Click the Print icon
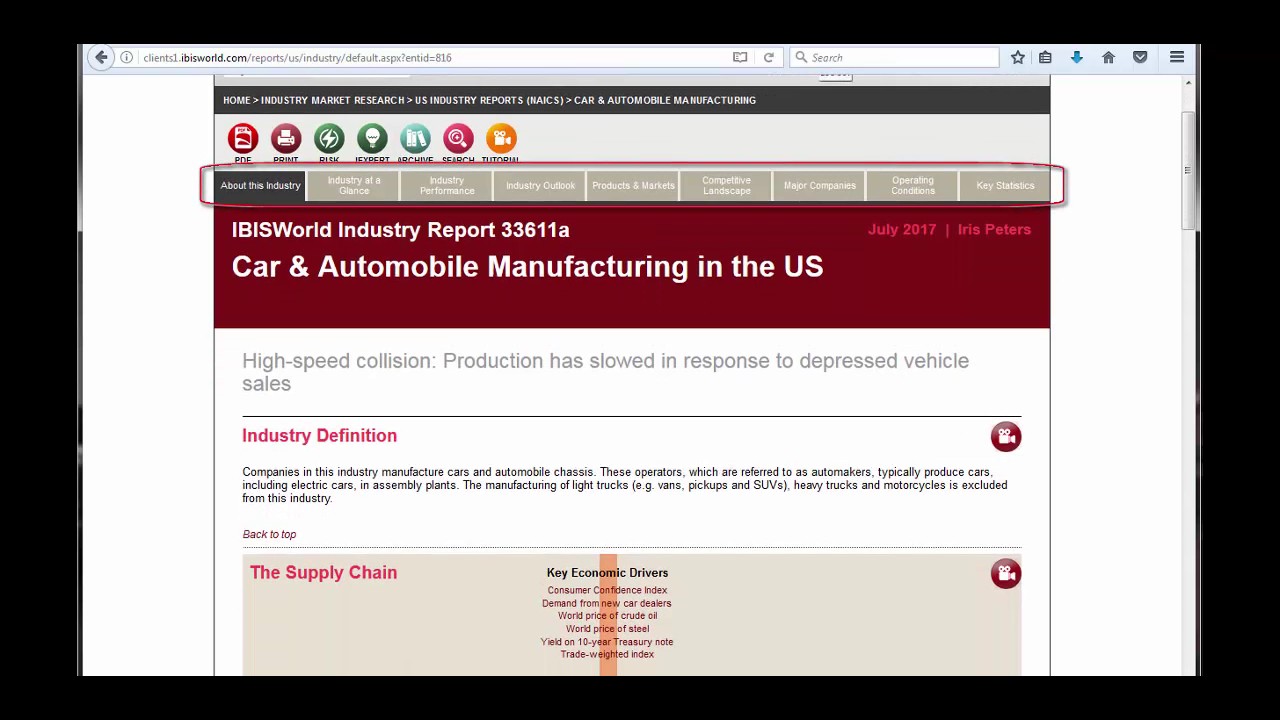1280x720 pixels. coord(286,138)
